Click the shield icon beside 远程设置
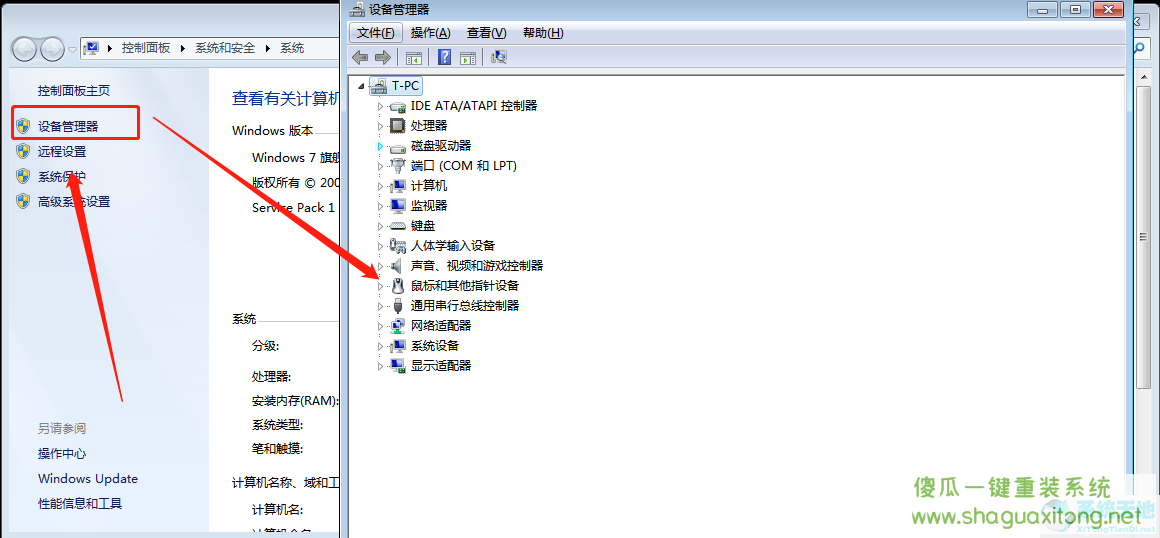Screen dimensions: 1160x538 coord(23,152)
